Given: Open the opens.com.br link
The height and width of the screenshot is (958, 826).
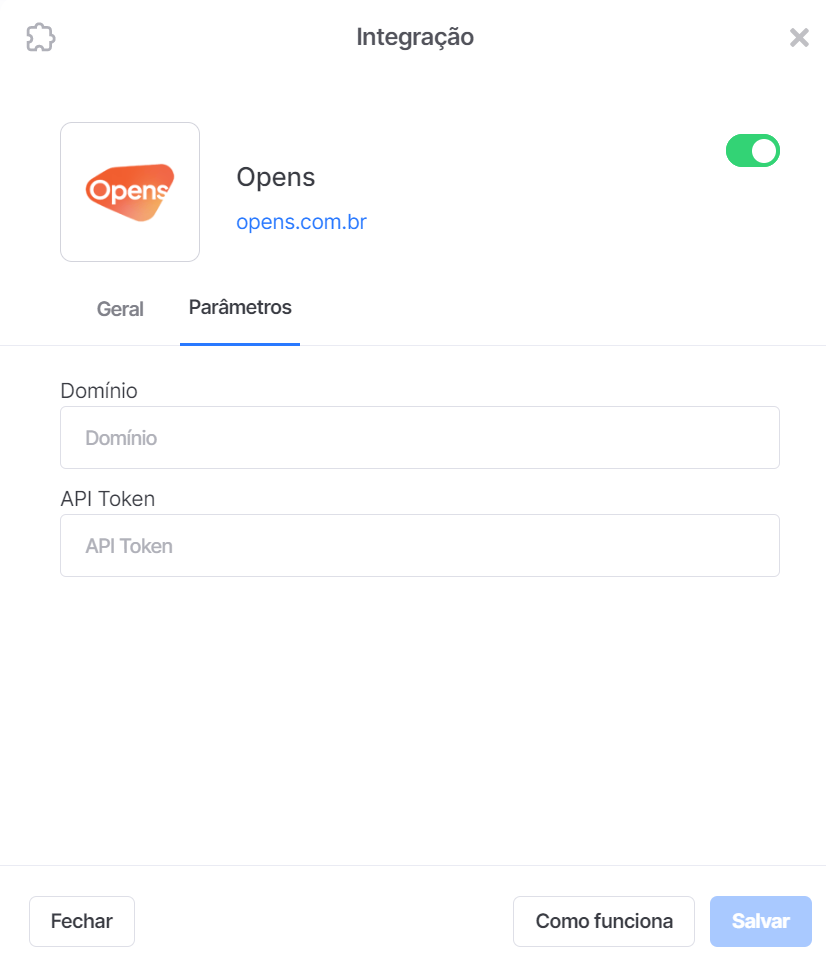Looking at the screenshot, I should (301, 222).
